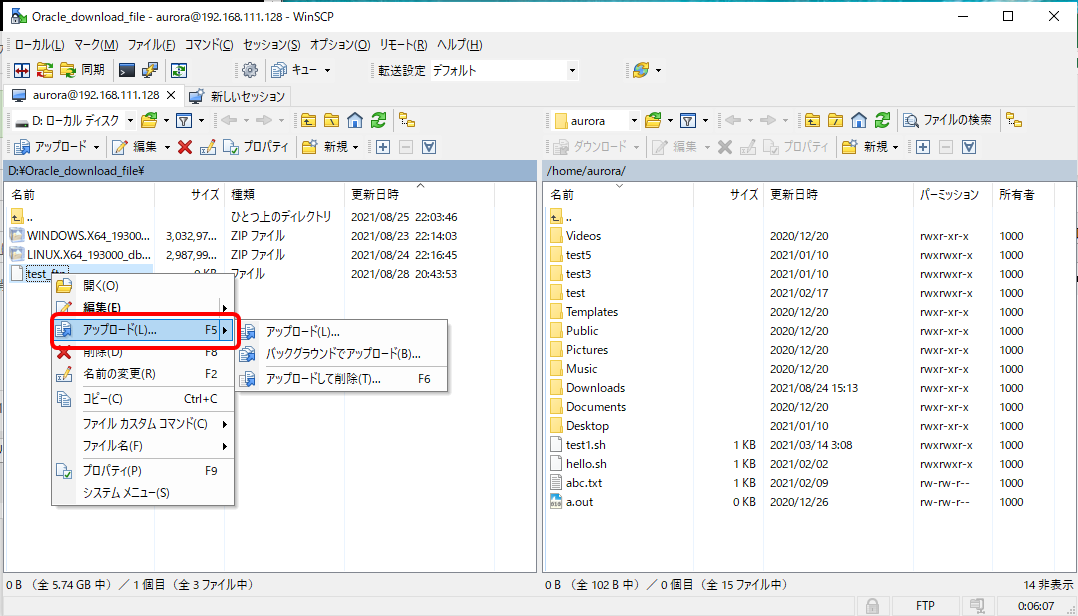Select バックグラウンドでアップロード(B)... submenu item
This screenshot has width=1078, height=616.
342,354
